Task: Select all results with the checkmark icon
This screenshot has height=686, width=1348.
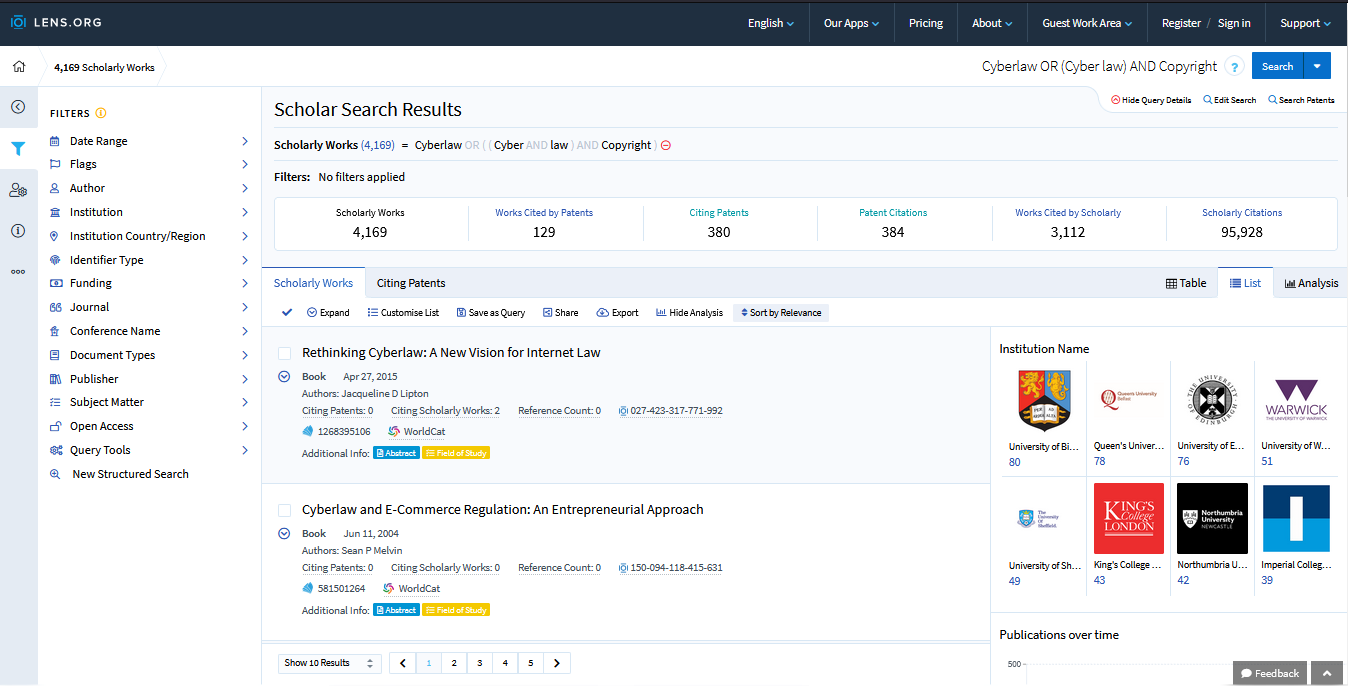Action: [287, 313]
